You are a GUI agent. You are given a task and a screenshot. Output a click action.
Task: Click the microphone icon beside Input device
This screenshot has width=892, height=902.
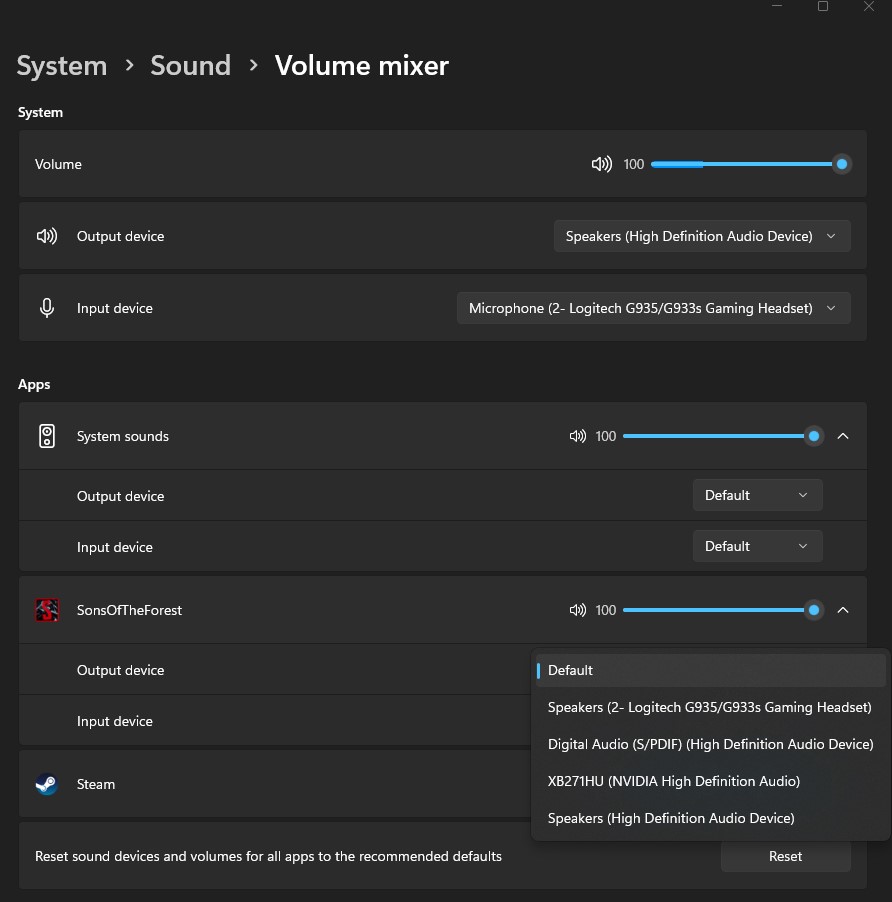(x=47, y=308)
